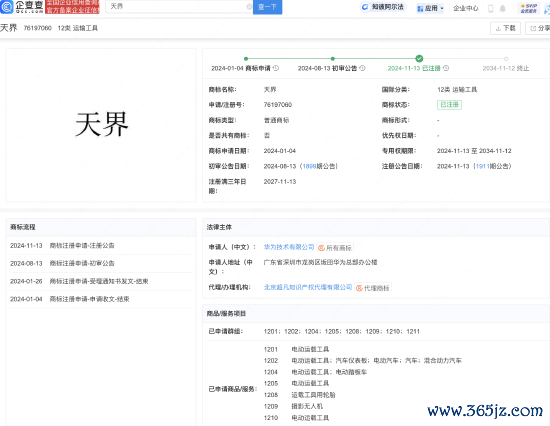Click clock icon beside 商标申请 date
The height and width of the screenshot is (426, 550).
[276, 68]
